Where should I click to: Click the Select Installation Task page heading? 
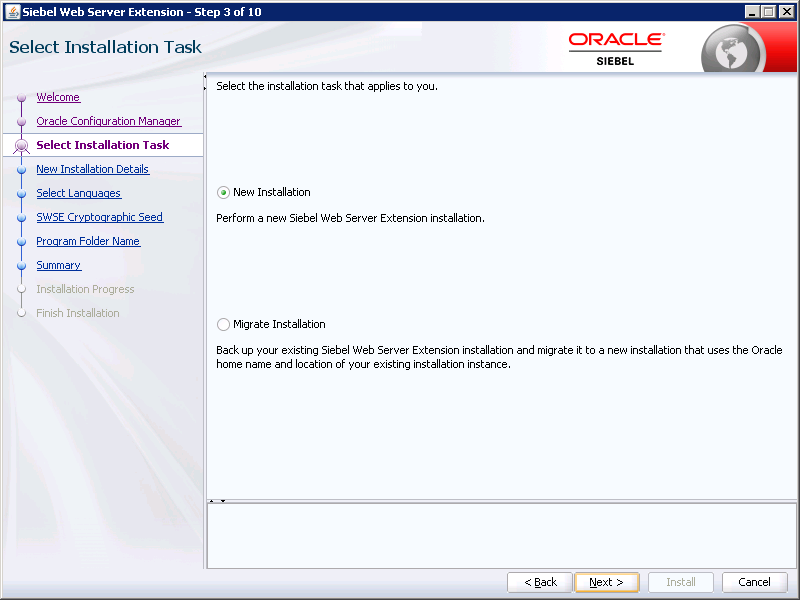[106, 47]
